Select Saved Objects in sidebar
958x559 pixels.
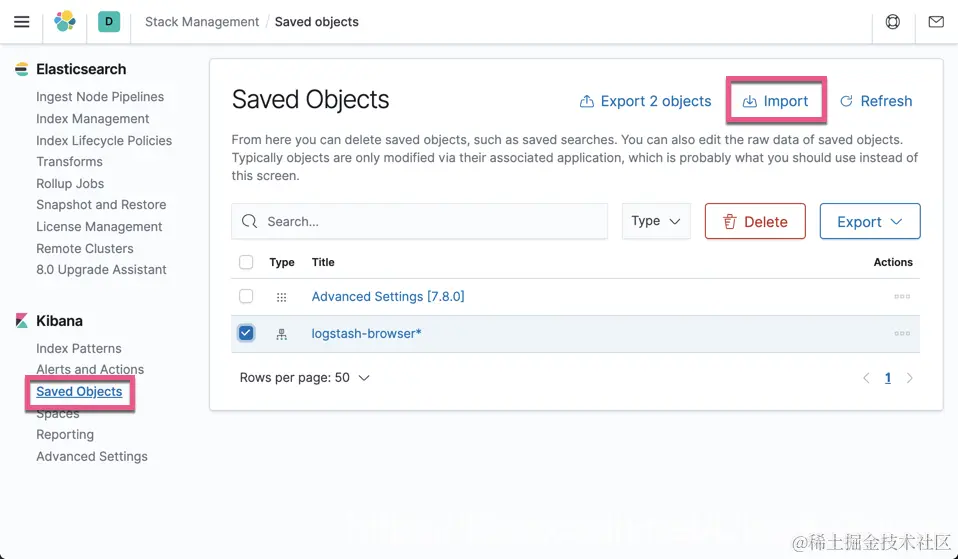(x=79, y=392)
